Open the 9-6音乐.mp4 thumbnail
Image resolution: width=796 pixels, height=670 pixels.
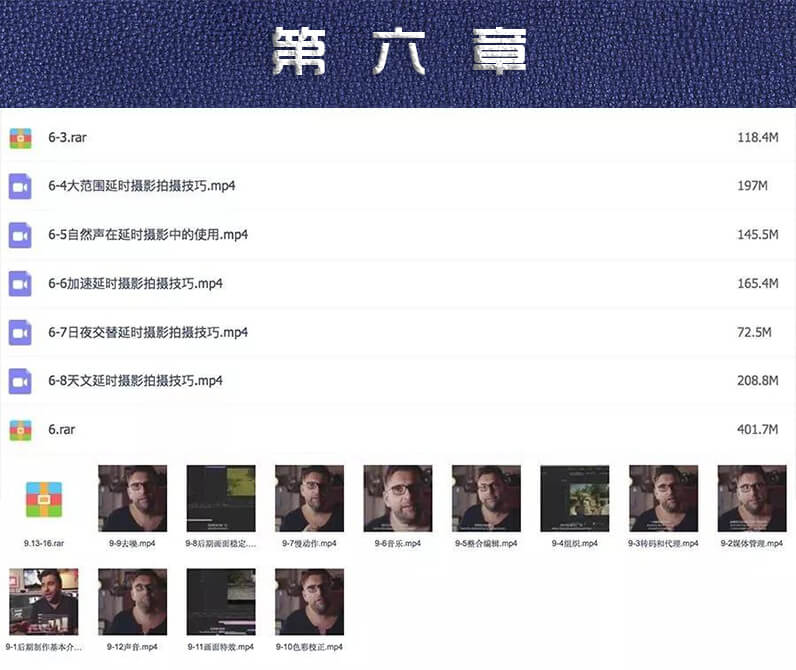click(x=398, y=498)
